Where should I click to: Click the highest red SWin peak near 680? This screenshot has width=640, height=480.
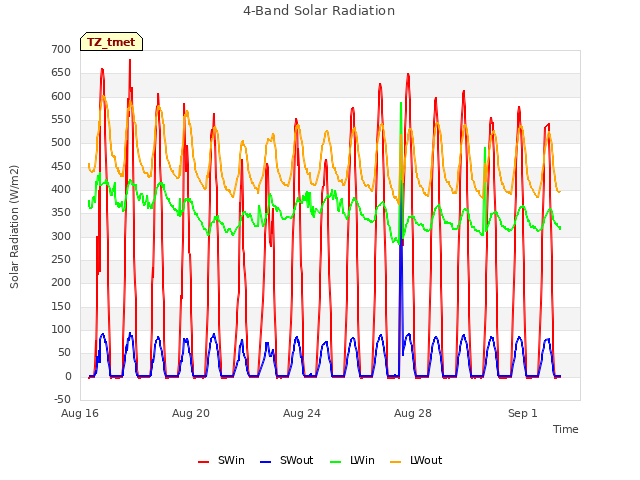[130, 61]
